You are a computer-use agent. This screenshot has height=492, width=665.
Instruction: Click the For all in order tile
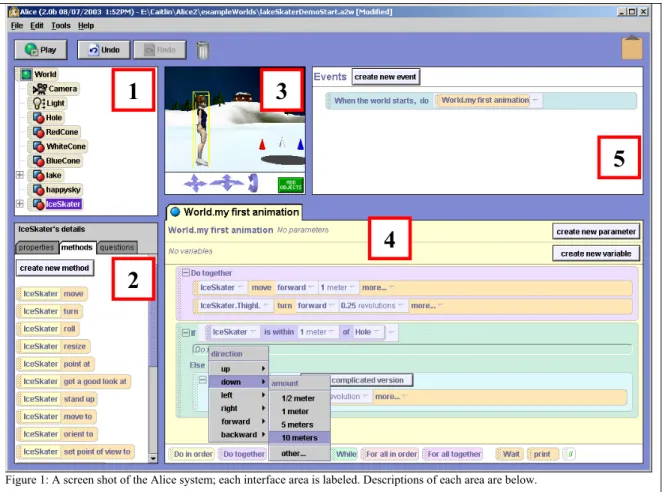(391, 454)
